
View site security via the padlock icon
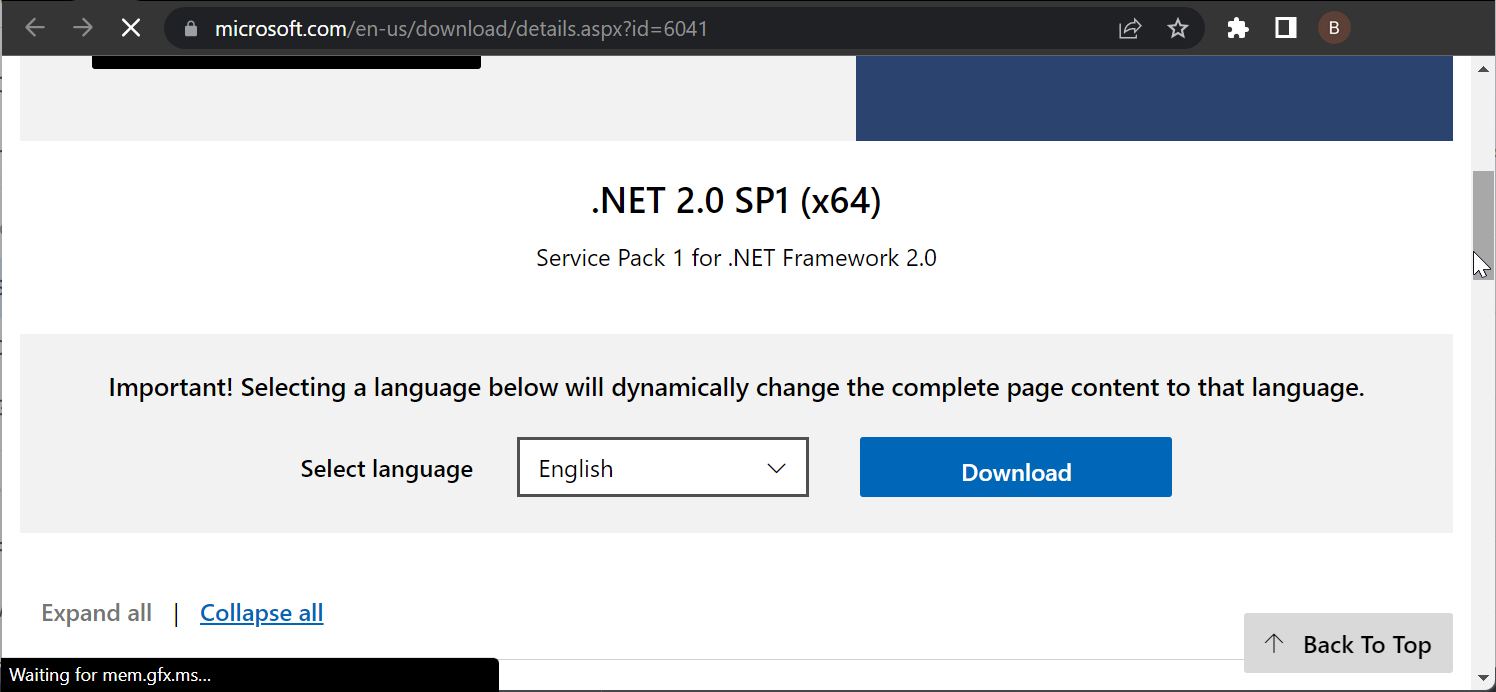189,28
